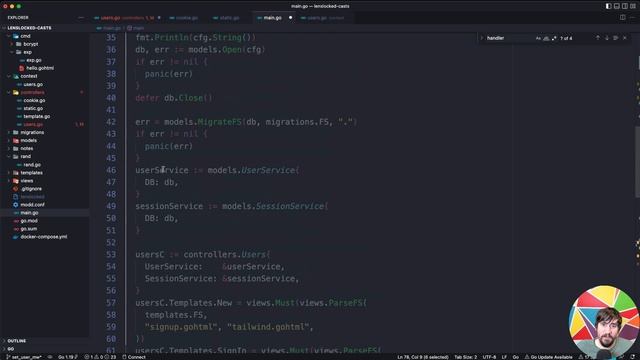The height and width of the screenshot is (360, 640).
Task: Change Tab Size setting in status bar
Action: [x=465, y=357]
